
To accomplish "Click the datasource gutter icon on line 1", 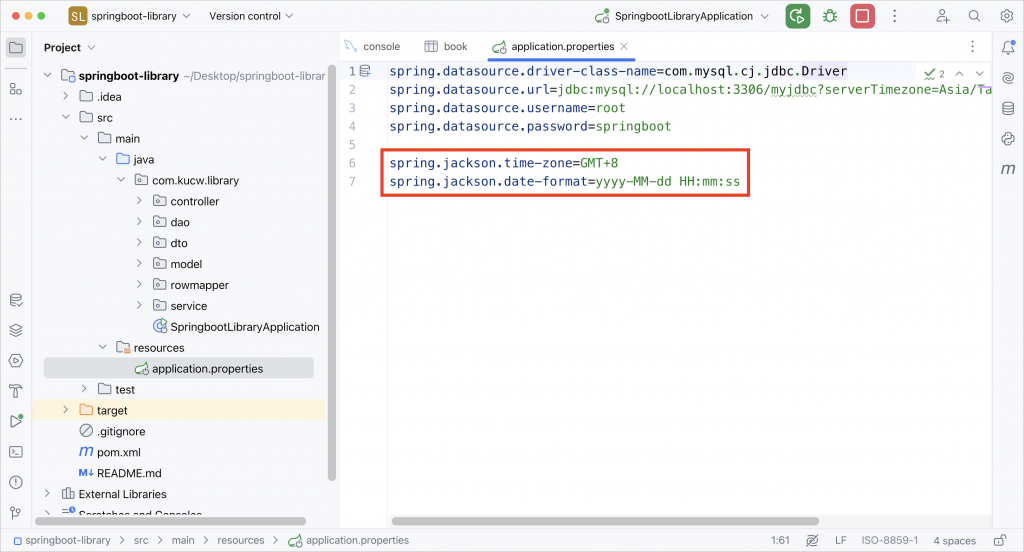I will [365, 71].
